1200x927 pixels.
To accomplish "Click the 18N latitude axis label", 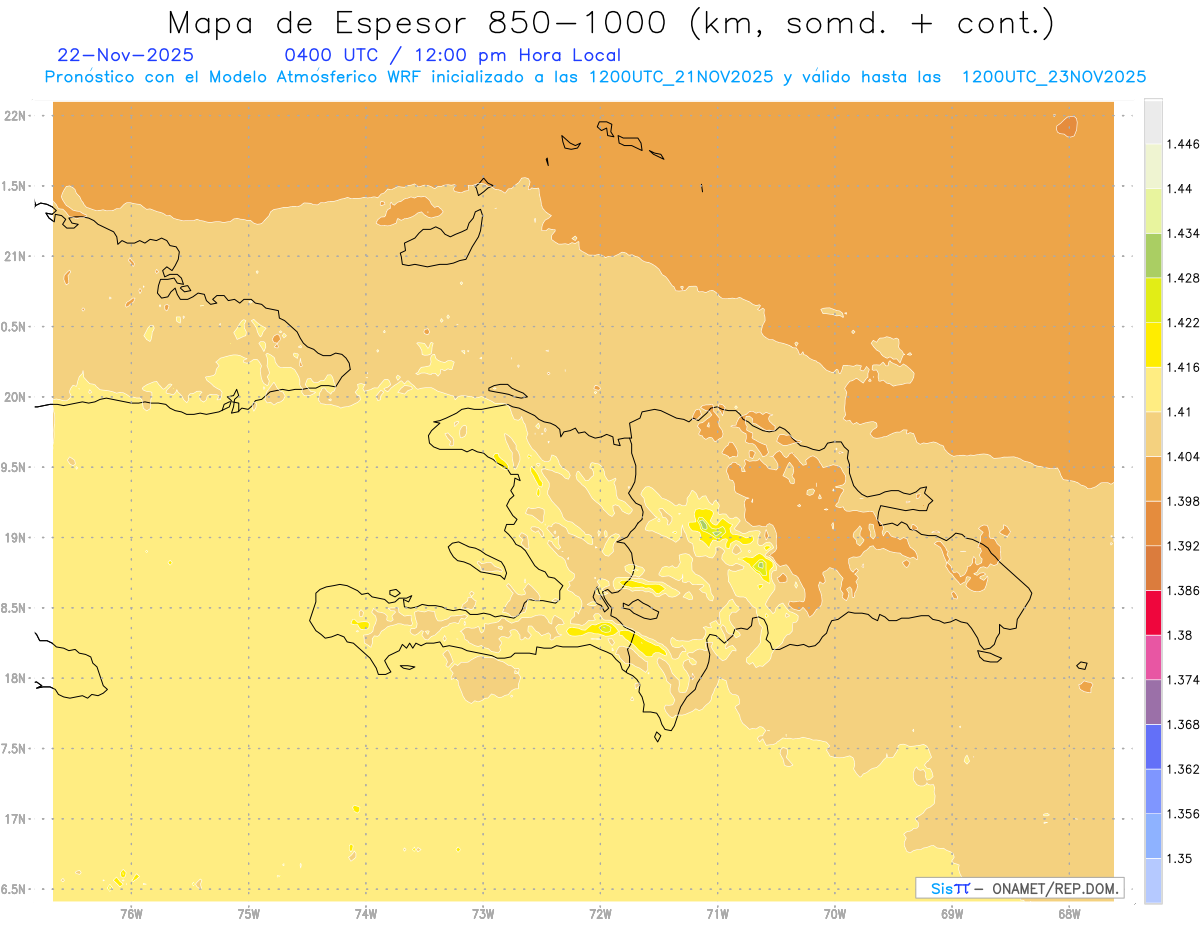I will tap(14, 678).
